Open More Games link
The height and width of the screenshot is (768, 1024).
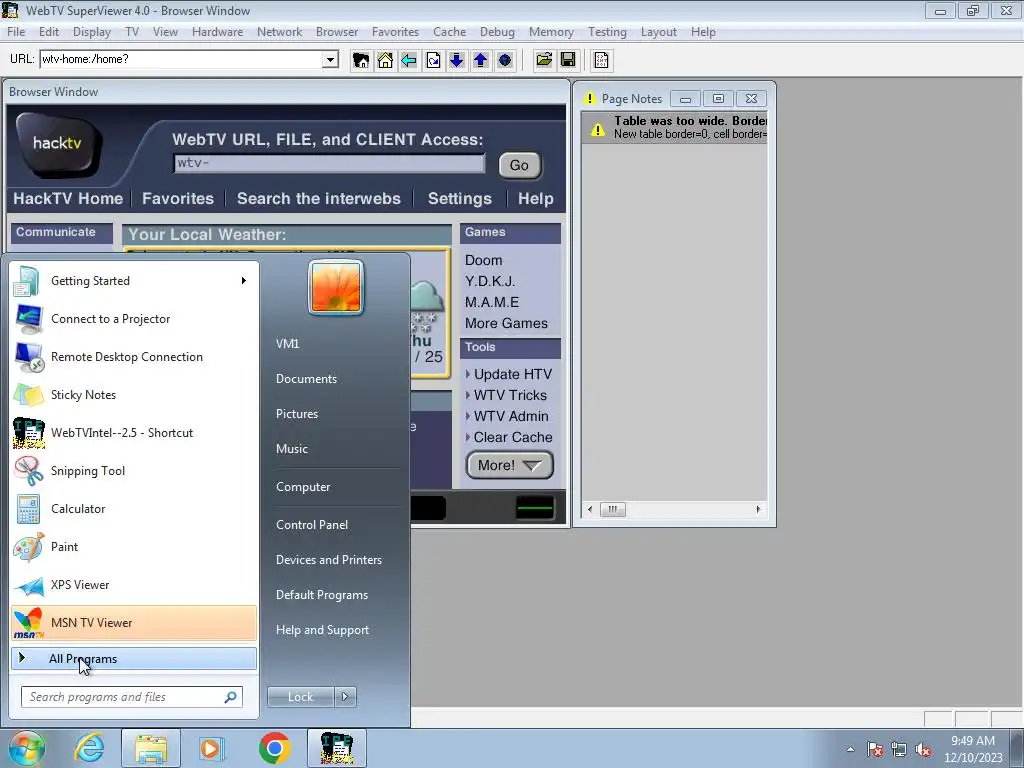click(506, 323)
